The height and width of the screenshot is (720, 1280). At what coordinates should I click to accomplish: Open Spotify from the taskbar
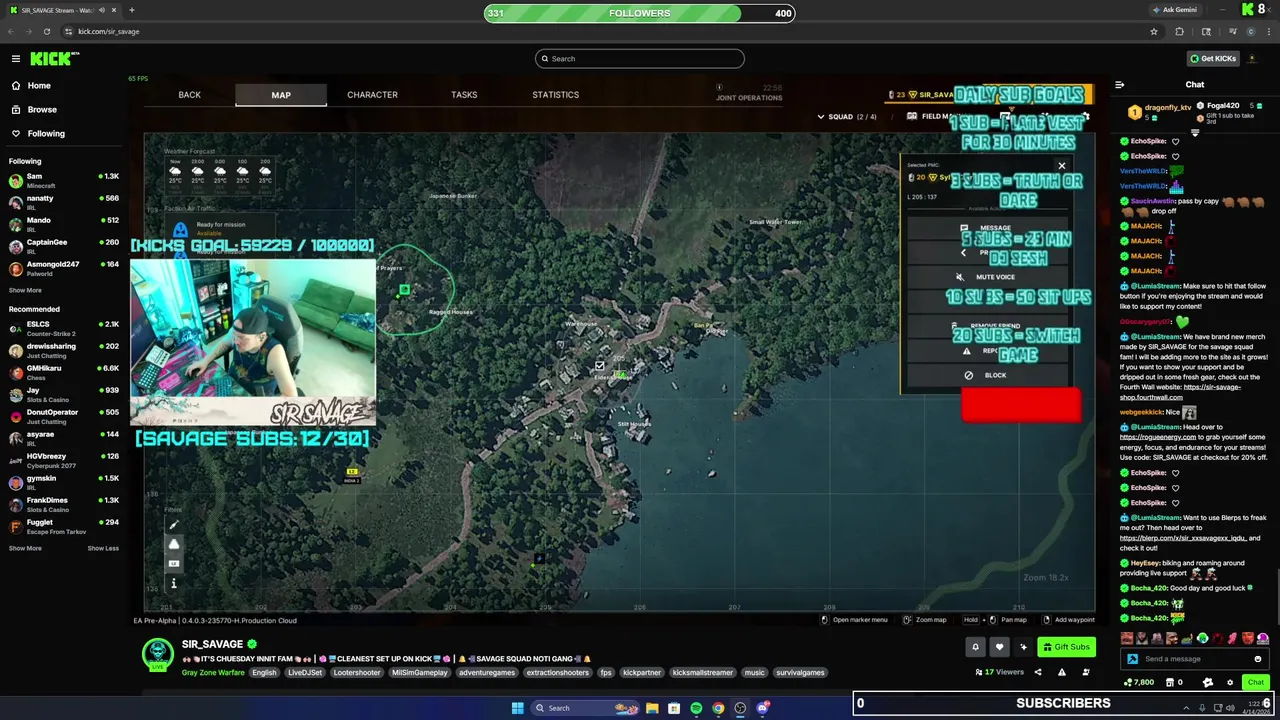click(x=696, y=709)
